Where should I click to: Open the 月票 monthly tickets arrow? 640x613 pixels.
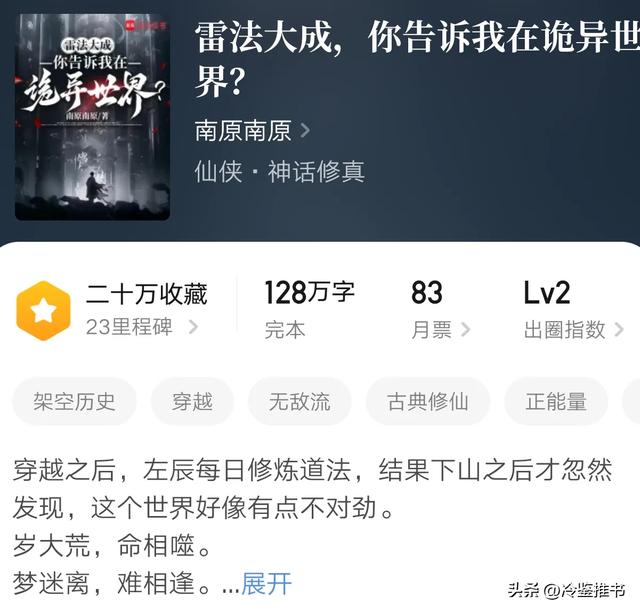[465, 329]
